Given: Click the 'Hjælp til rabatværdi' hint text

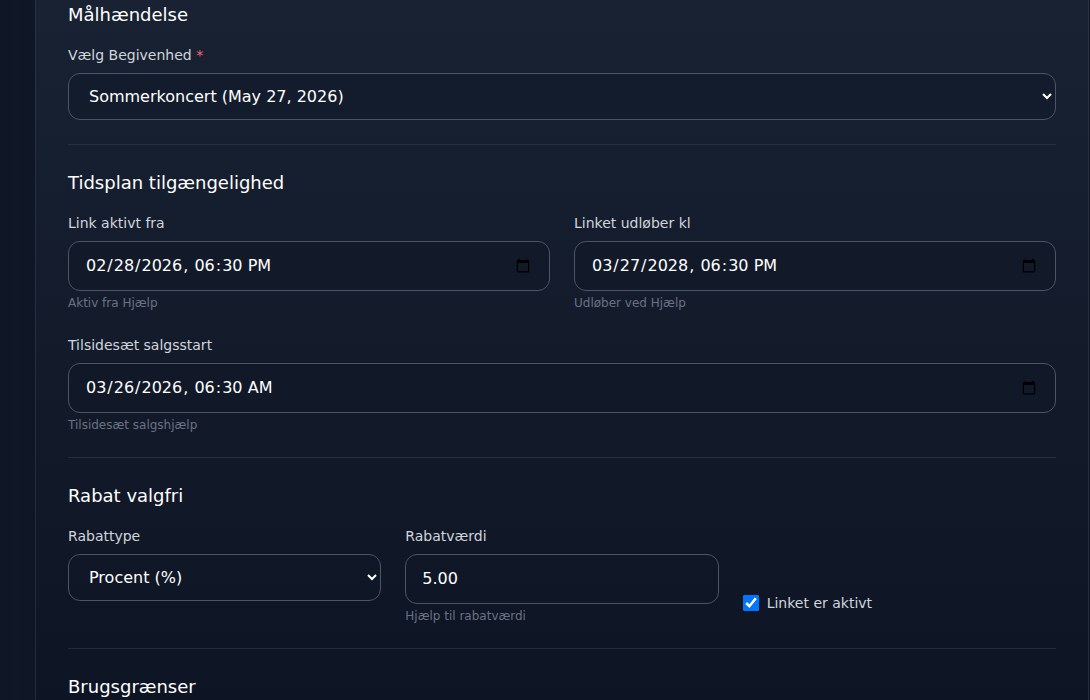Looking at the screenshot, I should click(465, 616).
